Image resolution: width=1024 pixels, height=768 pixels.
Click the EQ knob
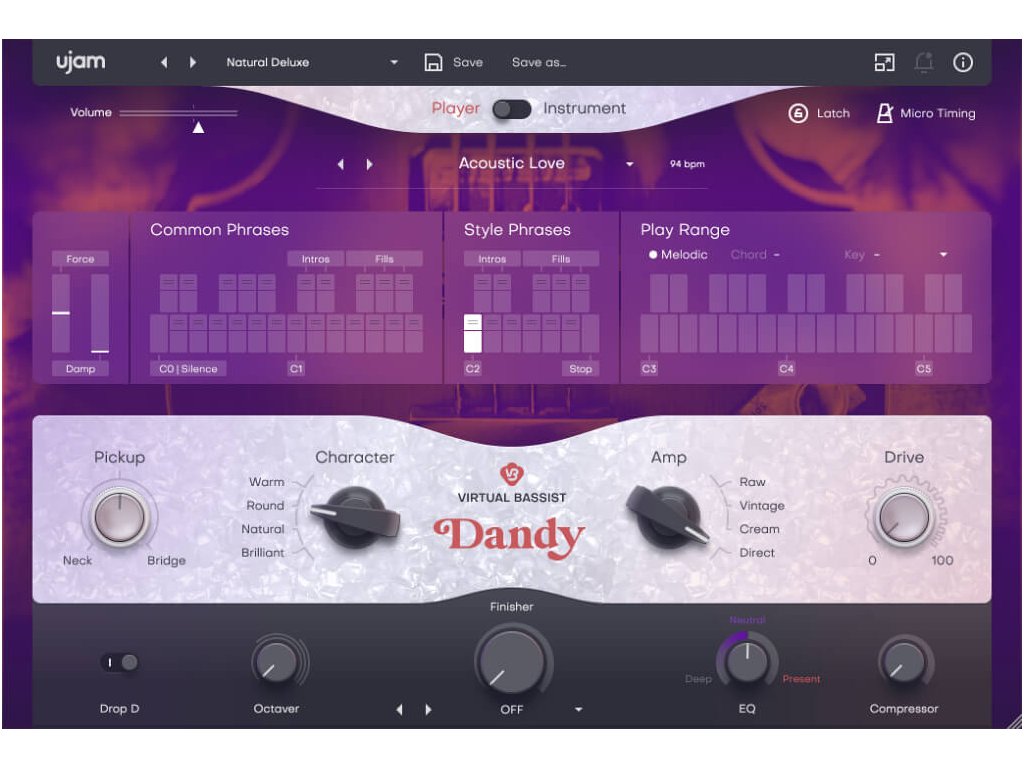[747, 661]
